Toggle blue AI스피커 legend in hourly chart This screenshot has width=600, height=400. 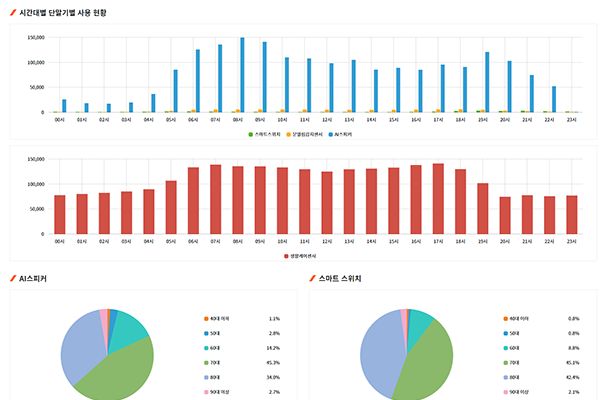point(340,134)
